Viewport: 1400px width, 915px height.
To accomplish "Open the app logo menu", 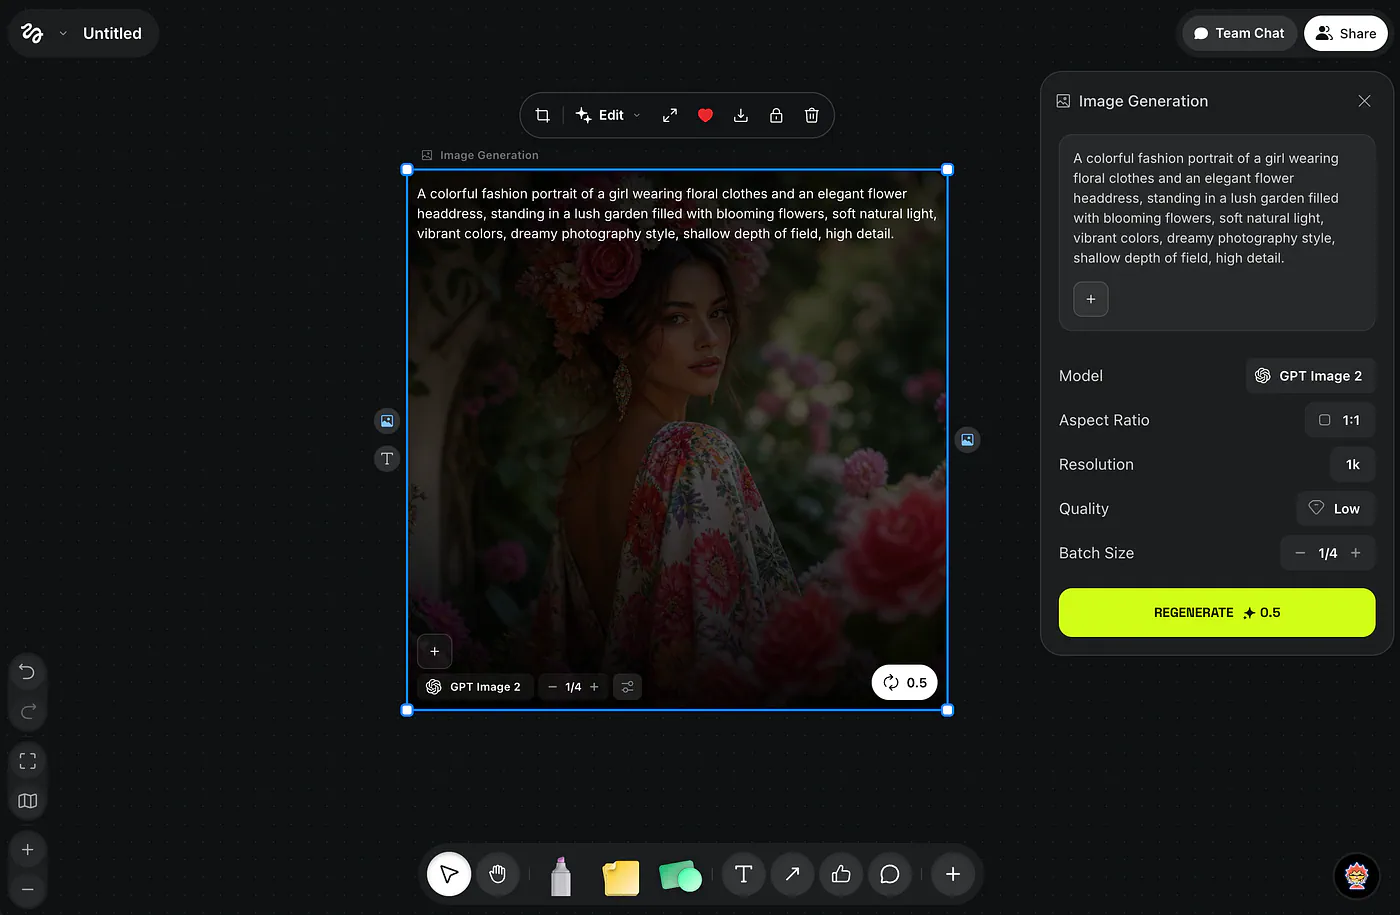I will [x=32, y=33].
